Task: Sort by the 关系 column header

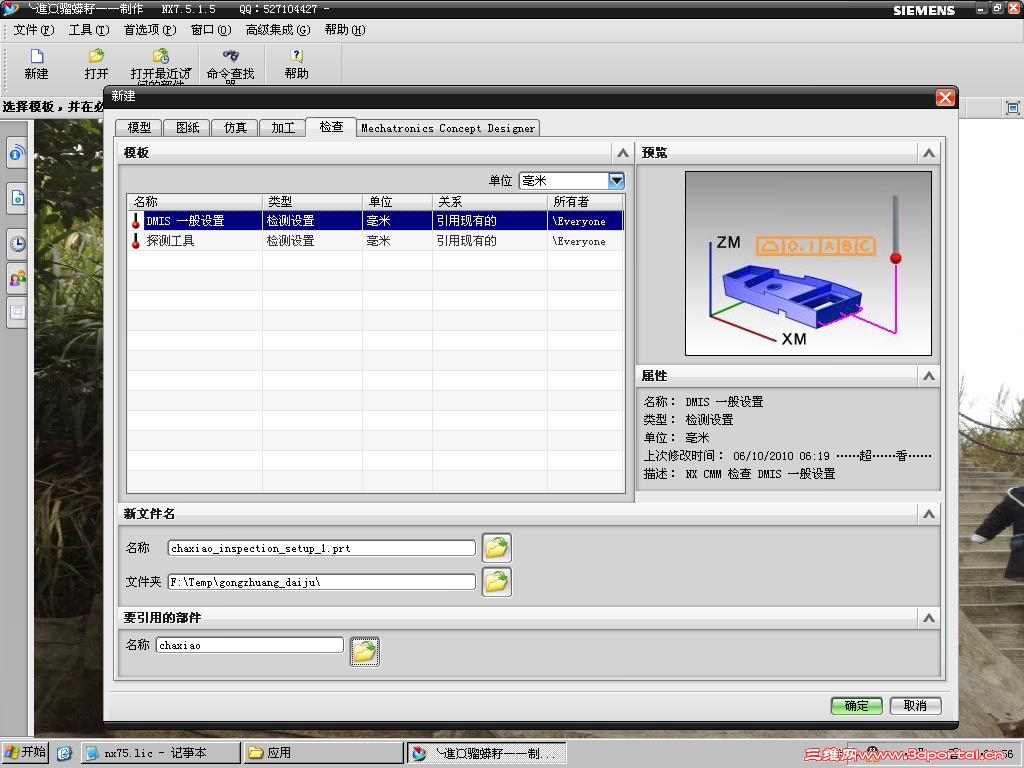Action: [490, 202]
